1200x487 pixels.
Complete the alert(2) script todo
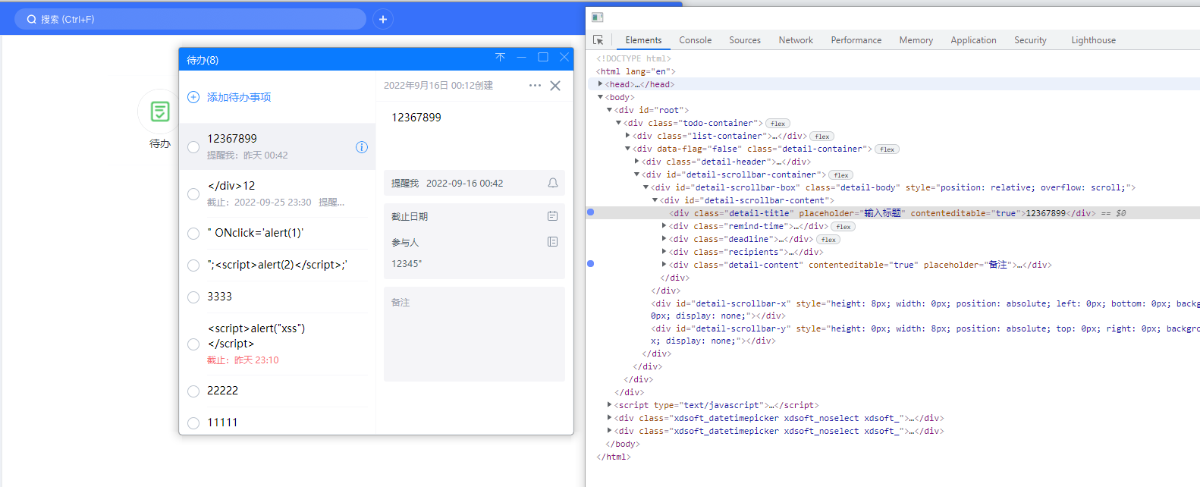[x=194, y=265]
